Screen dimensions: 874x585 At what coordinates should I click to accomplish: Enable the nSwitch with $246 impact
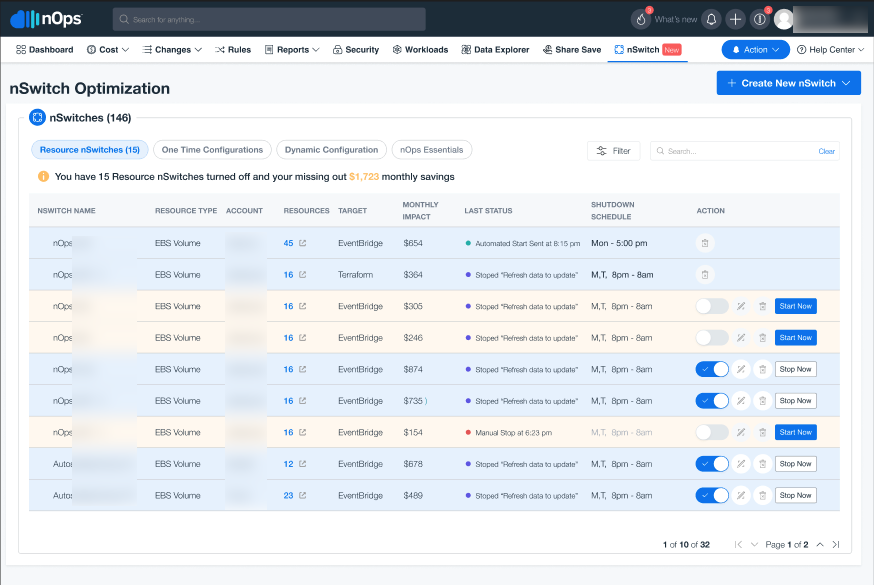[x=712, y=338]
